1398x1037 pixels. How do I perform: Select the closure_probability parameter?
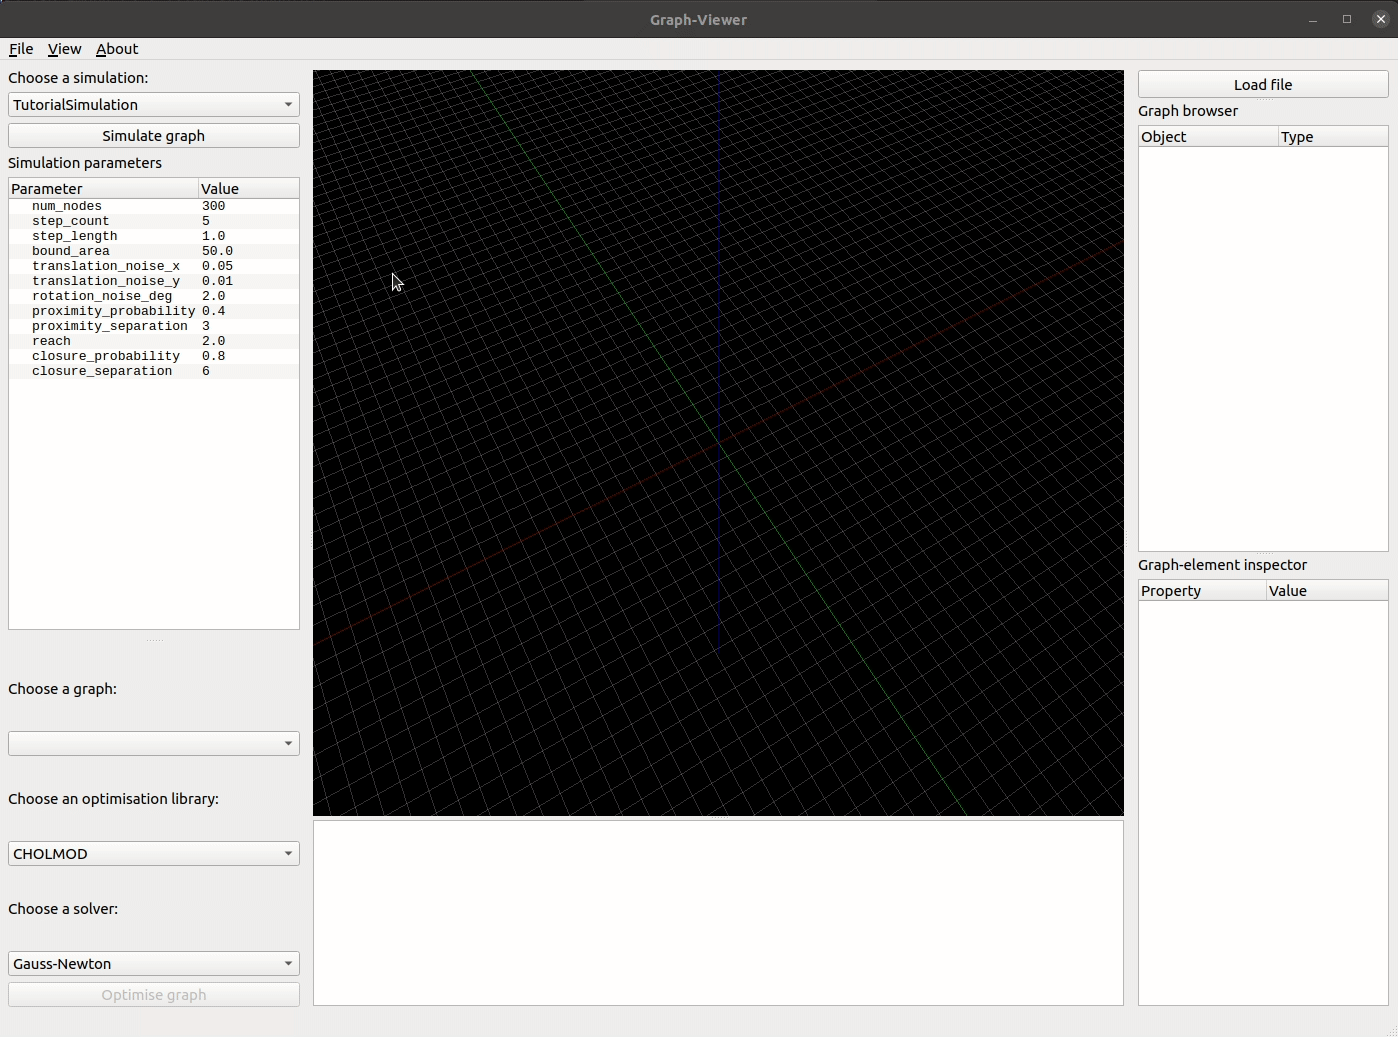click(x=105, y=356)
